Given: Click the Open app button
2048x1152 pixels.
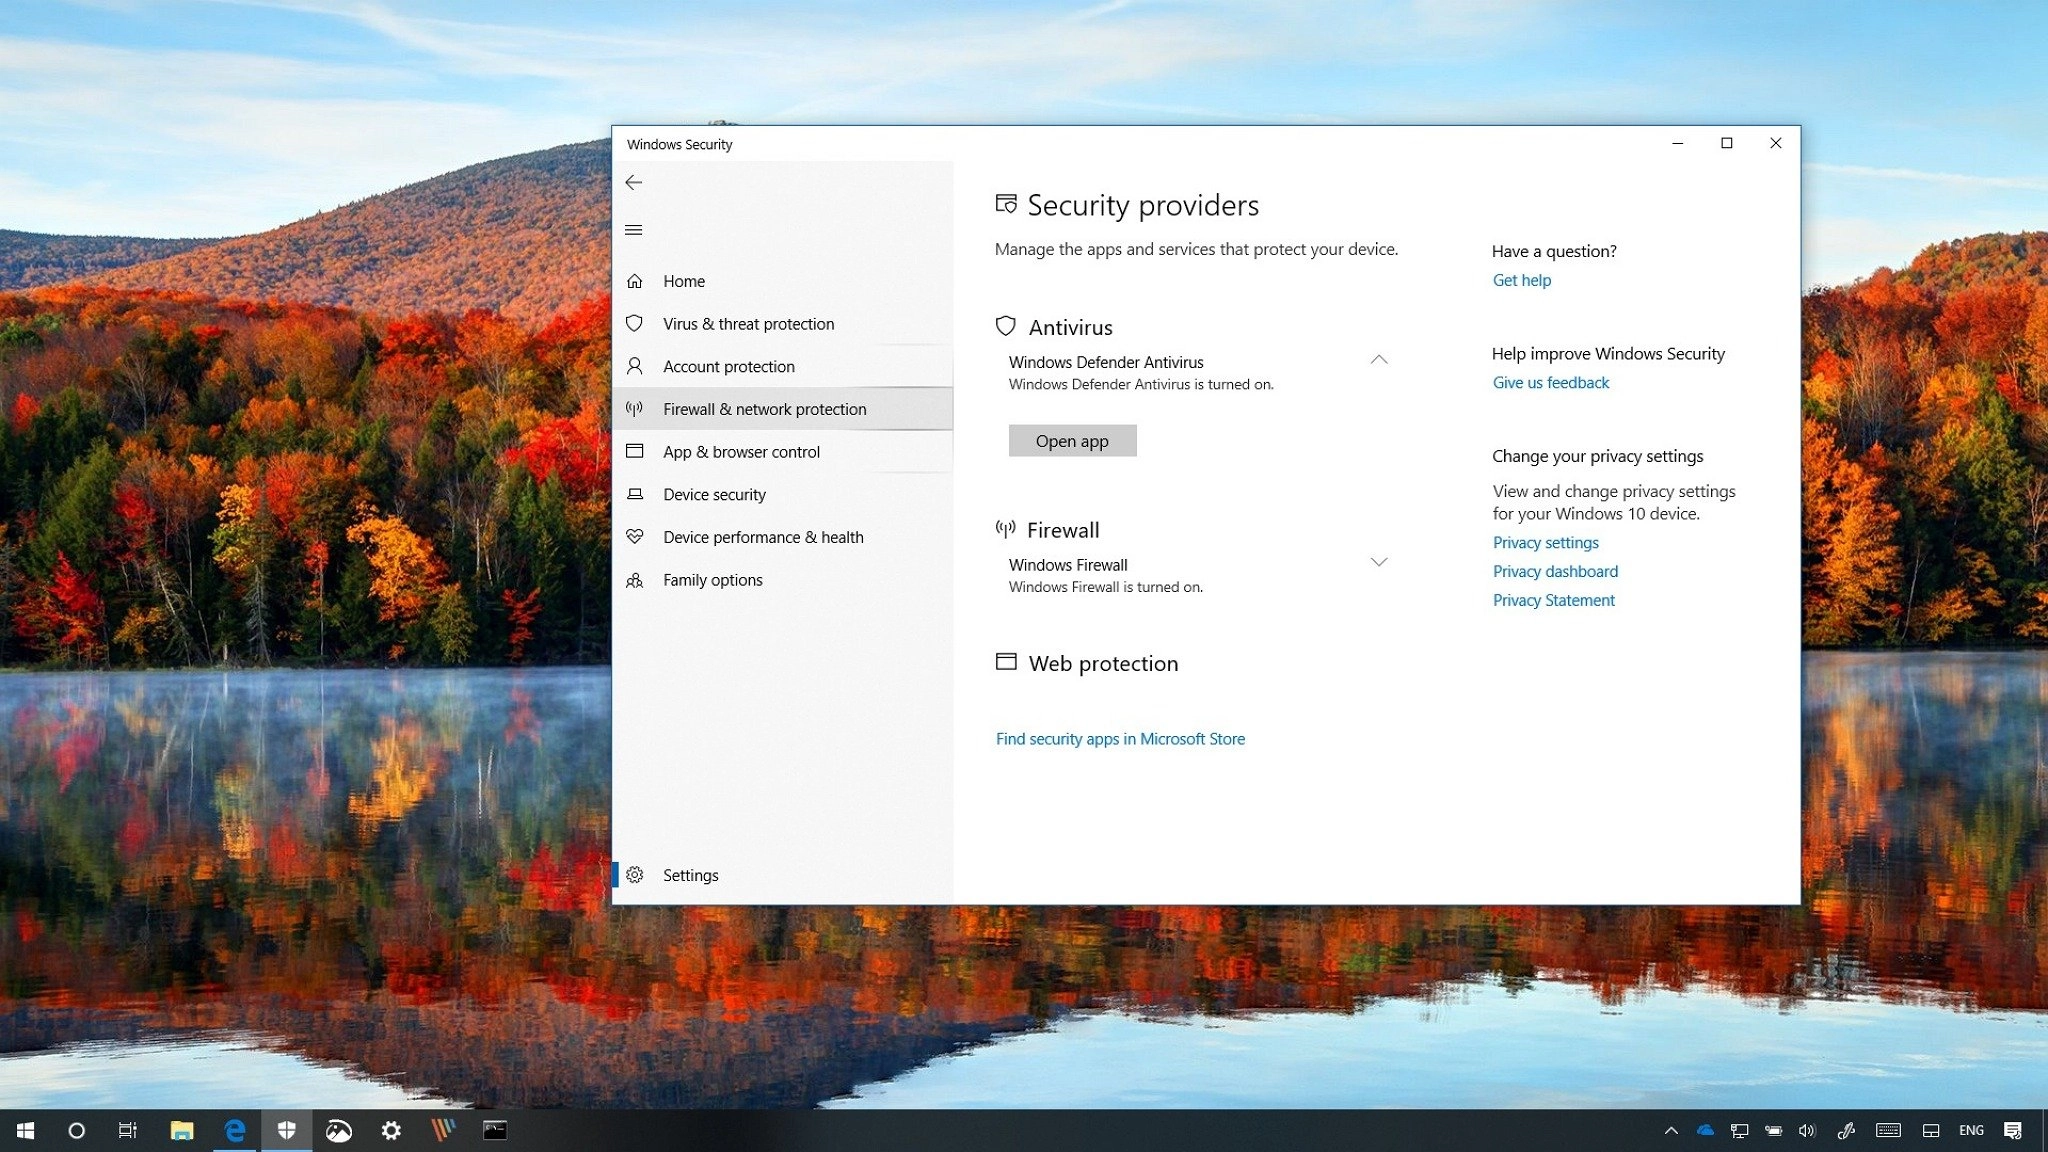Looking at the screenshot, I should pos(1072,441).
